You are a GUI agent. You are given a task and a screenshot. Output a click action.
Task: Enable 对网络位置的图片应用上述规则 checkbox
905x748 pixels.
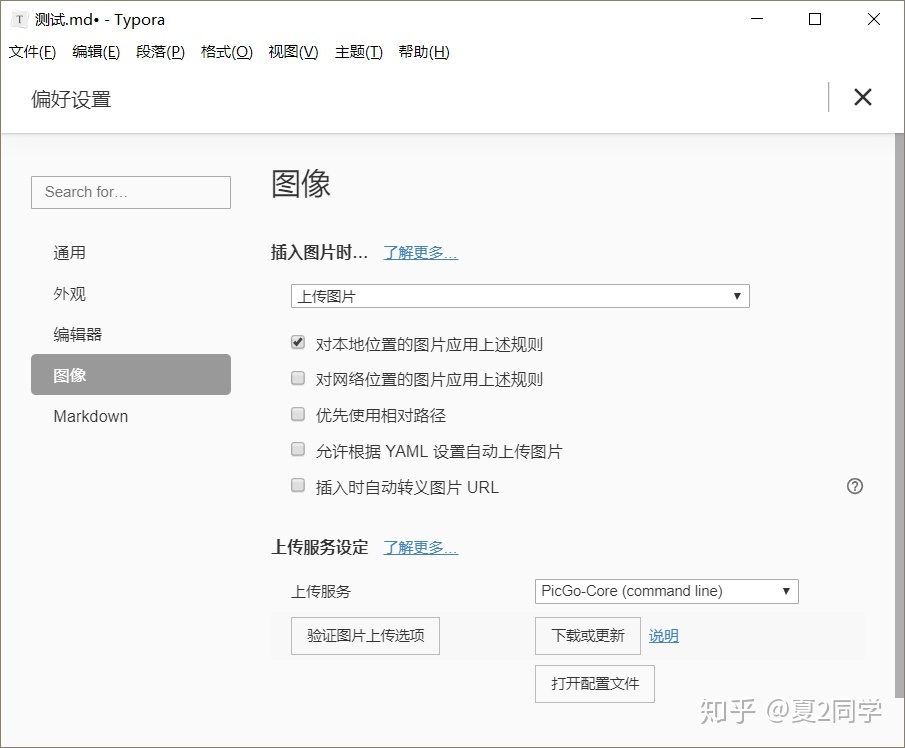tap(298, 379)
